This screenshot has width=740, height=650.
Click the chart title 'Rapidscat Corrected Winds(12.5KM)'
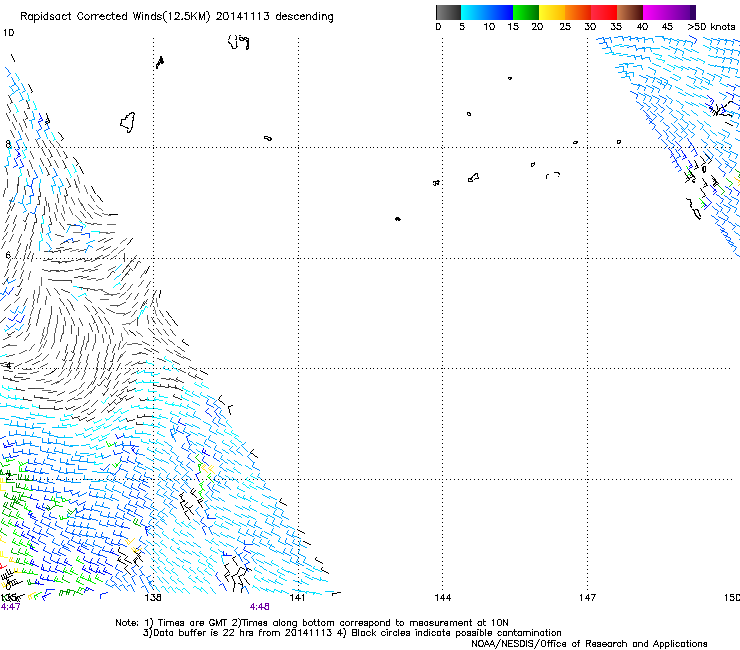point(115,17)
